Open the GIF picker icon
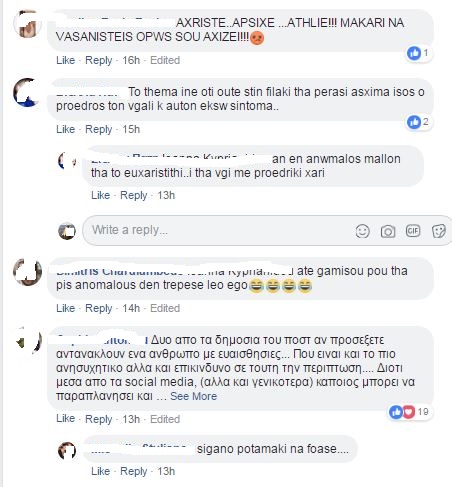Screen dimensions: 452x487 tap(413, 231)
